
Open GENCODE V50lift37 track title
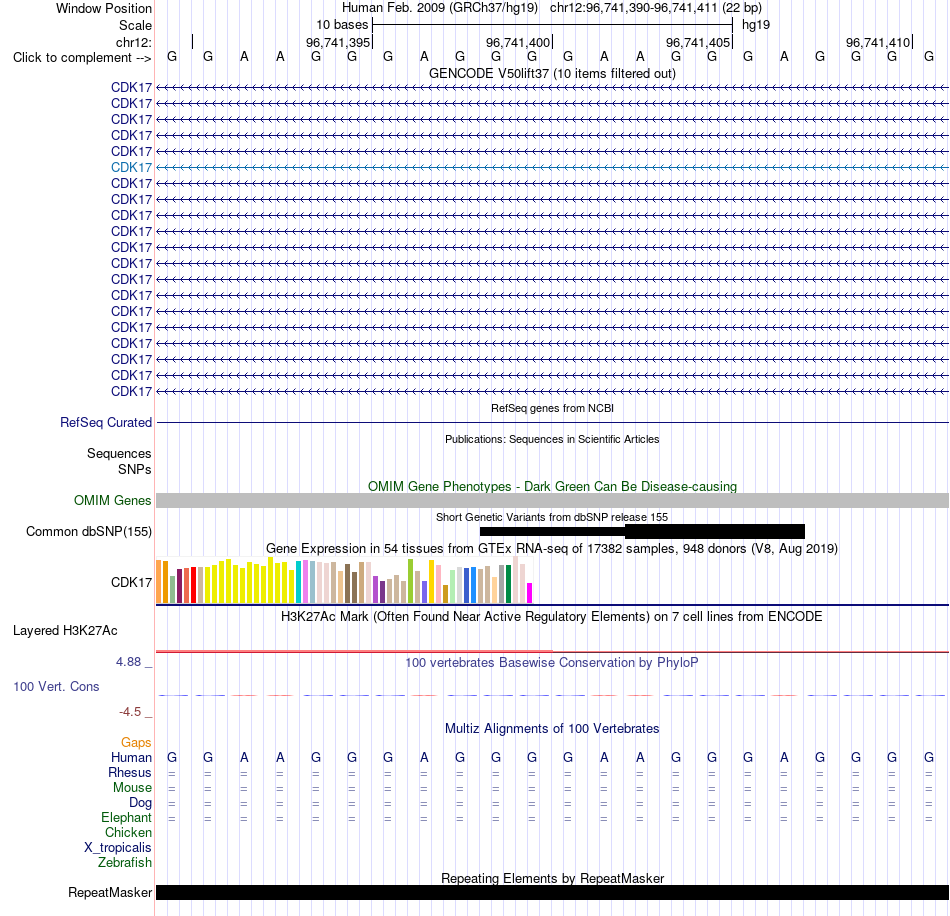point(552,73)
